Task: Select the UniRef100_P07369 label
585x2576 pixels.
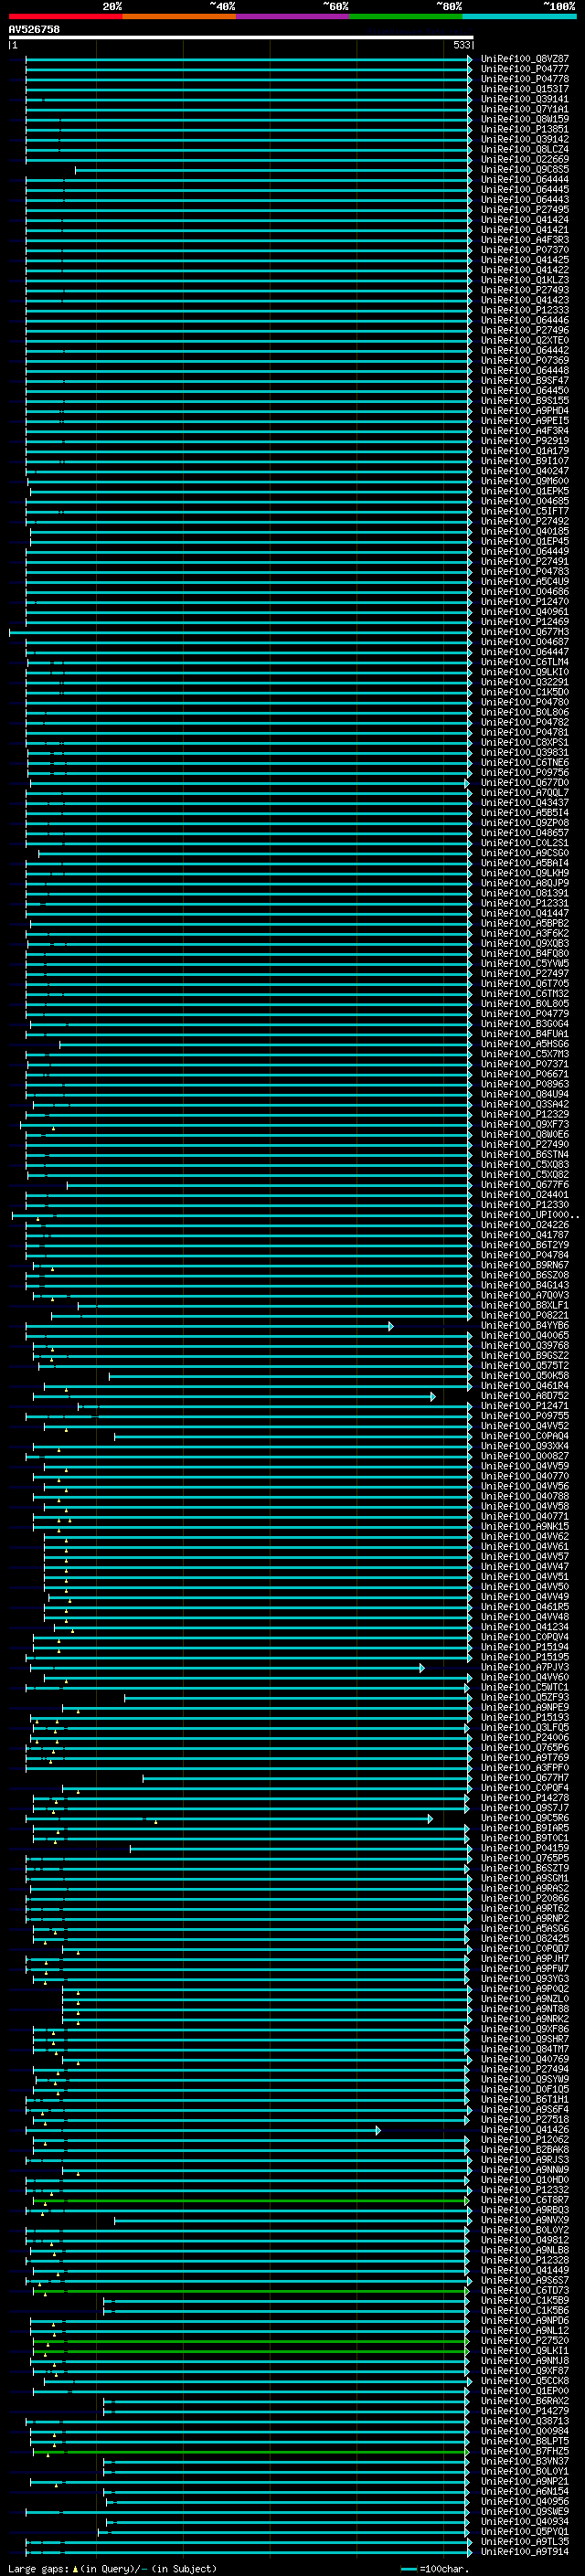Action: coord(525,360)
